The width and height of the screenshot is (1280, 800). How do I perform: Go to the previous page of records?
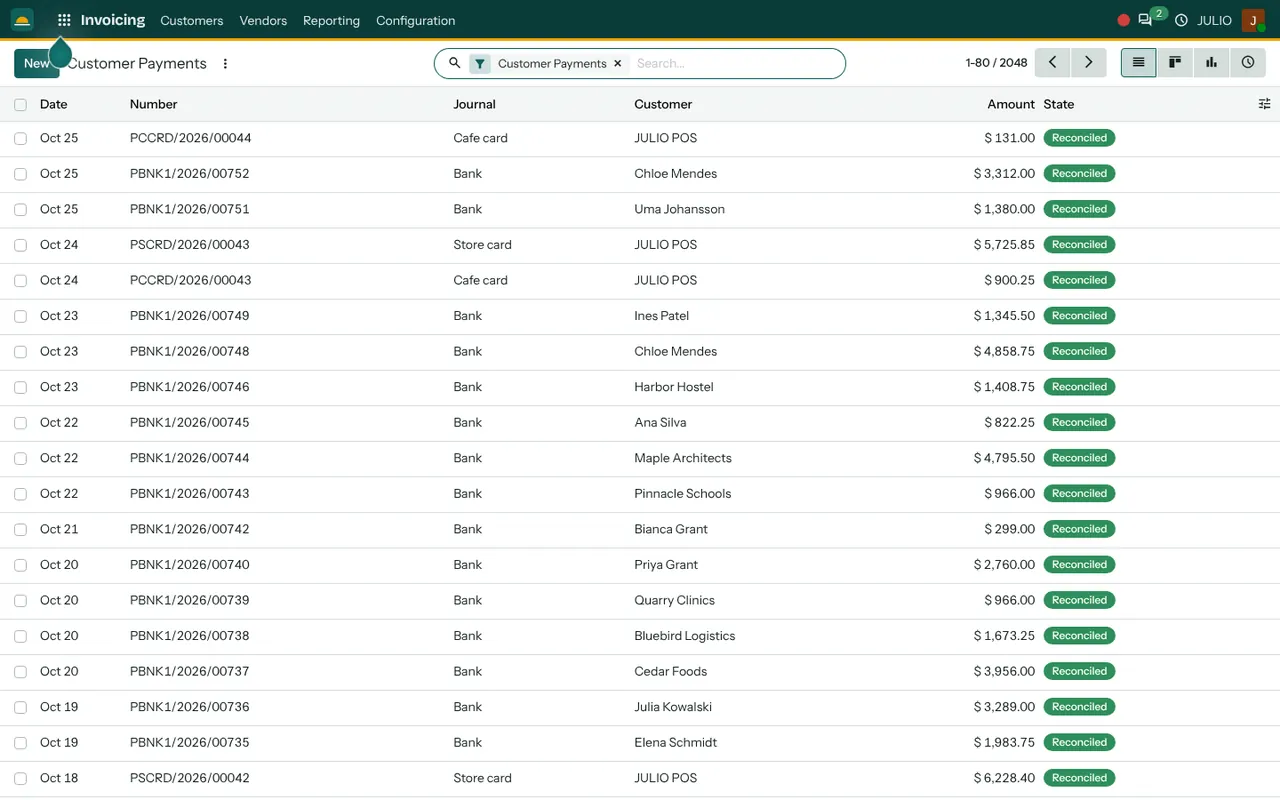point(1052,62)
